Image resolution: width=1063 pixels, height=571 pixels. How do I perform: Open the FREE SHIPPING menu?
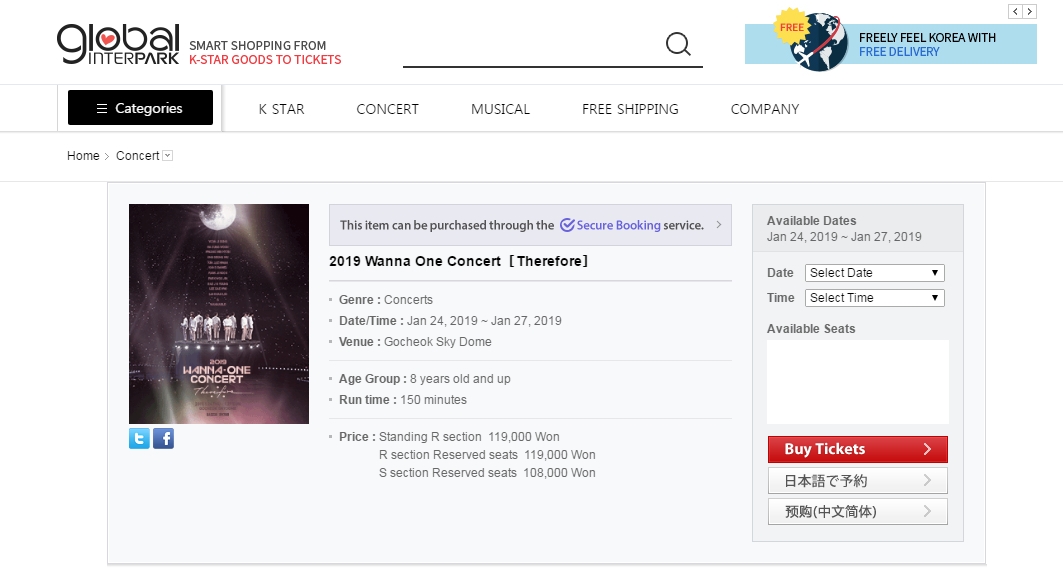(x=630, y=109)
